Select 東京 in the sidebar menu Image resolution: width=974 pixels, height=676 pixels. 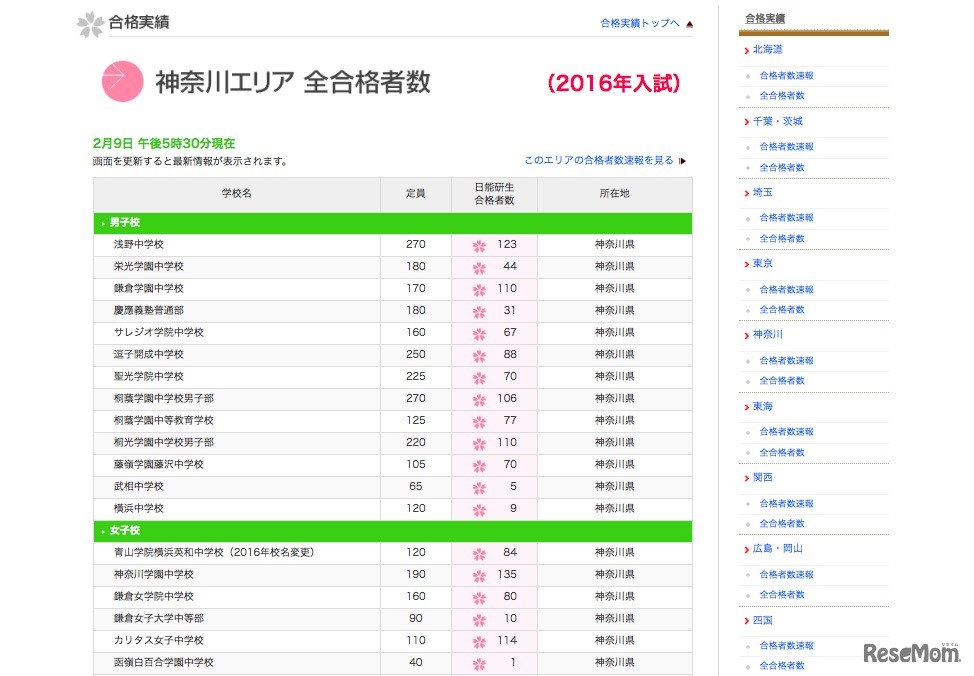point(762,264)
